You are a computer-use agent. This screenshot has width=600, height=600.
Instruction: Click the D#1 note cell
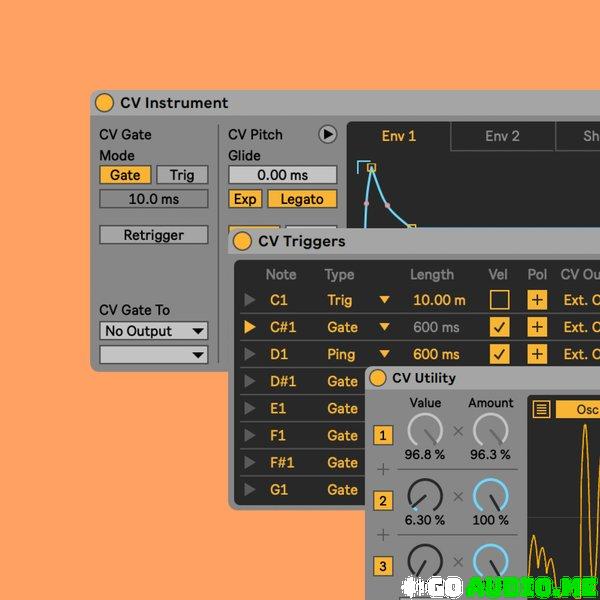pos(283,381)
